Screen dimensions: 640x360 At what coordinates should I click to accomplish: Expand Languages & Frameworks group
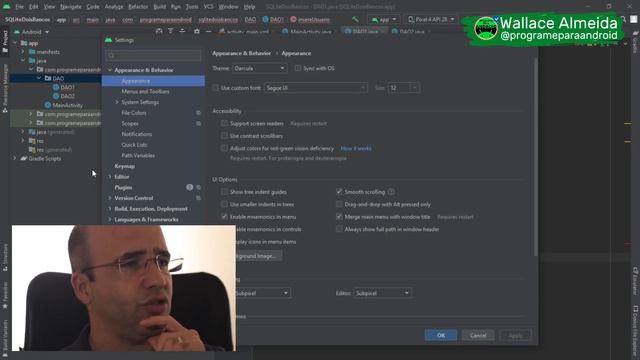(110, 219)
